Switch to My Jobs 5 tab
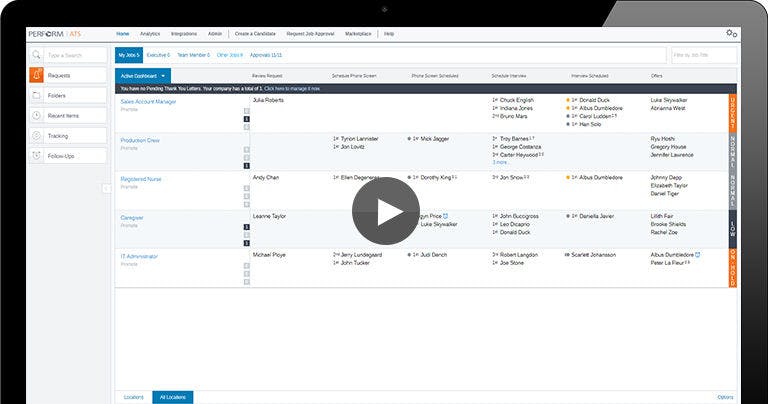This screenshot has height=404, width=768. pos(129,55)
